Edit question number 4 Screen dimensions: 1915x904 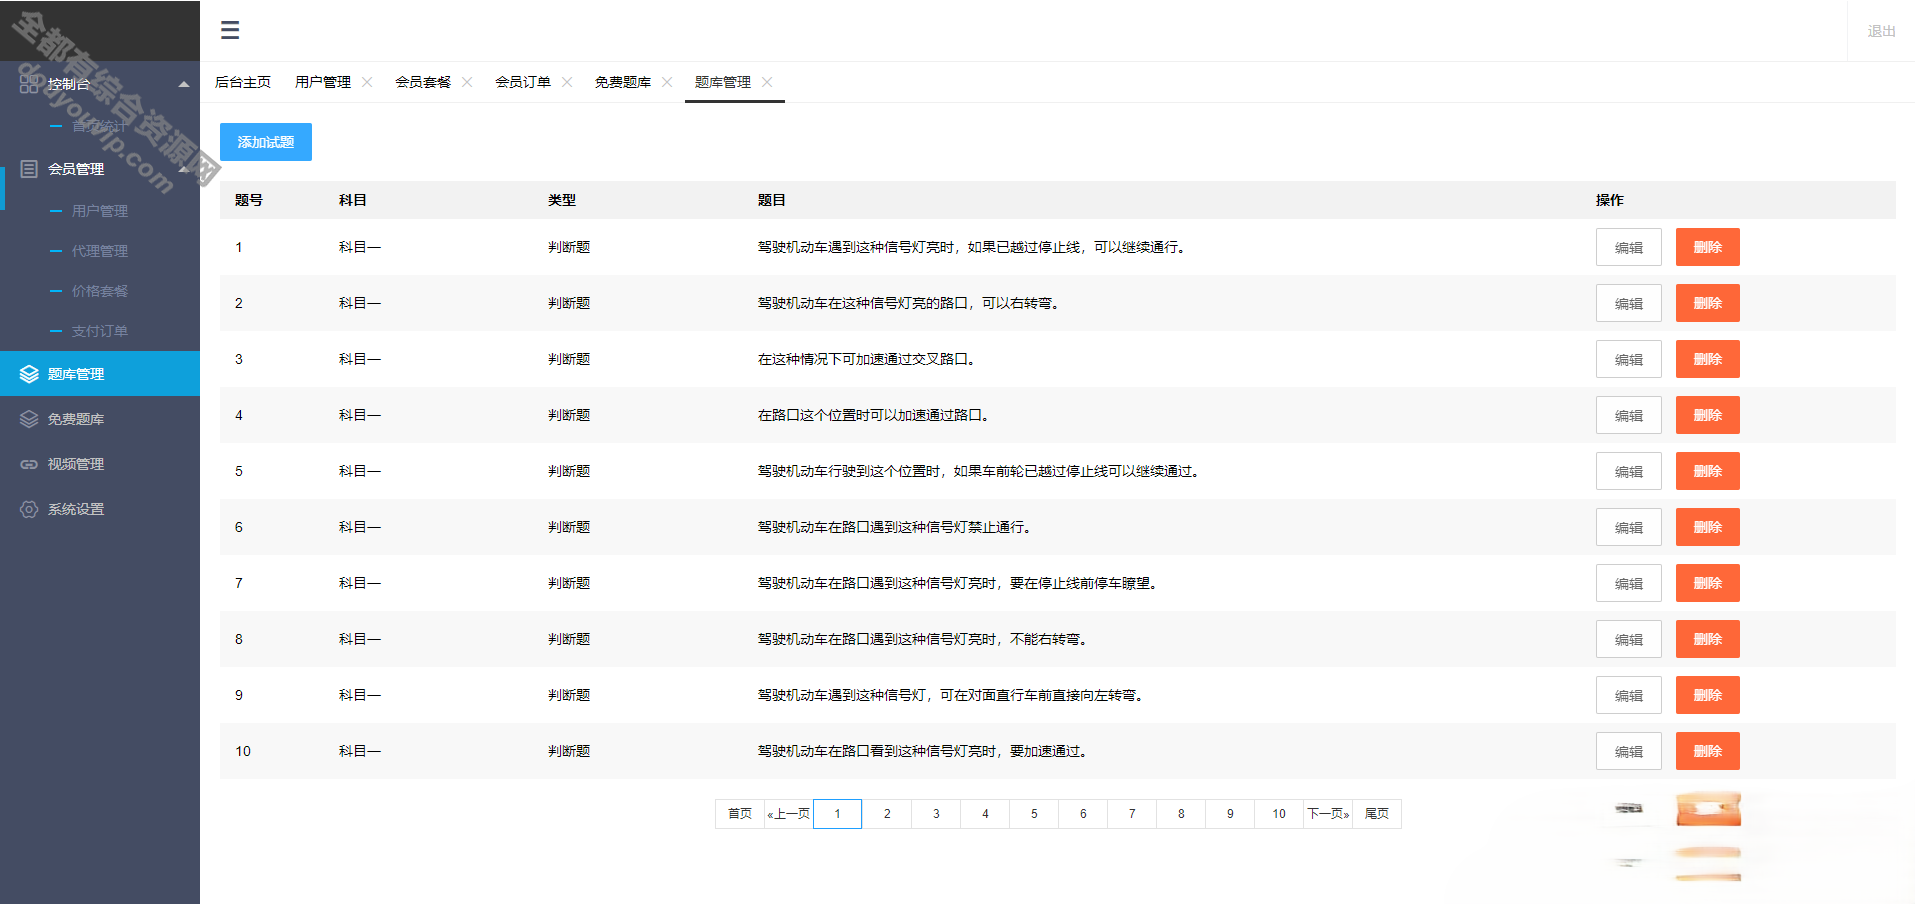1628,415
